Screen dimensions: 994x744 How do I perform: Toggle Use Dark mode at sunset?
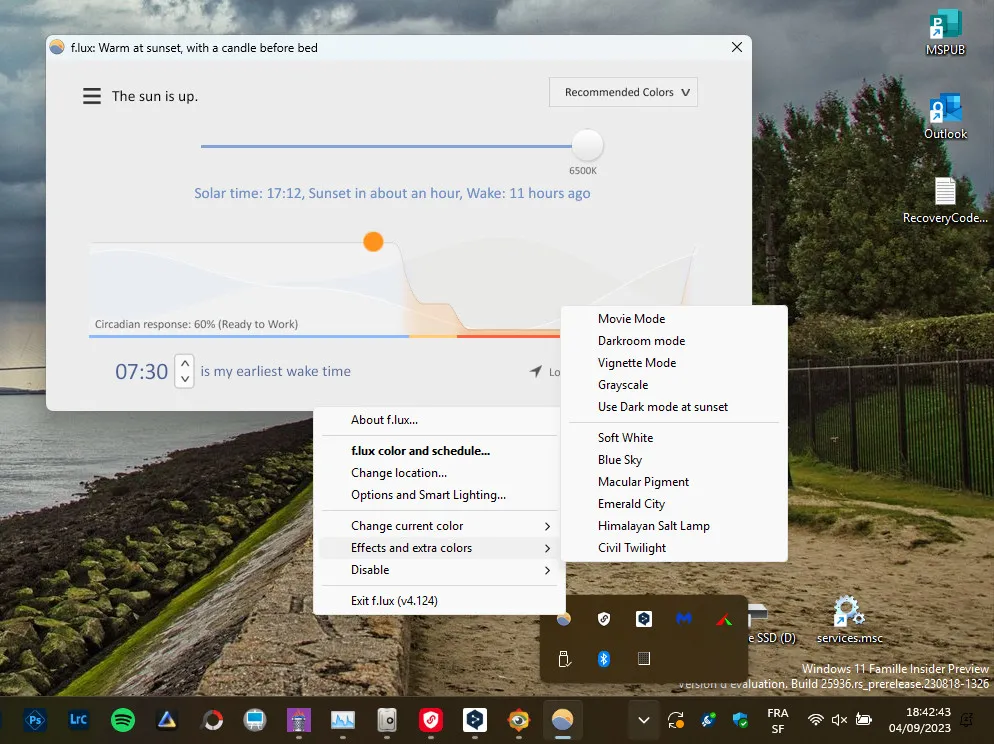point(674,407)
